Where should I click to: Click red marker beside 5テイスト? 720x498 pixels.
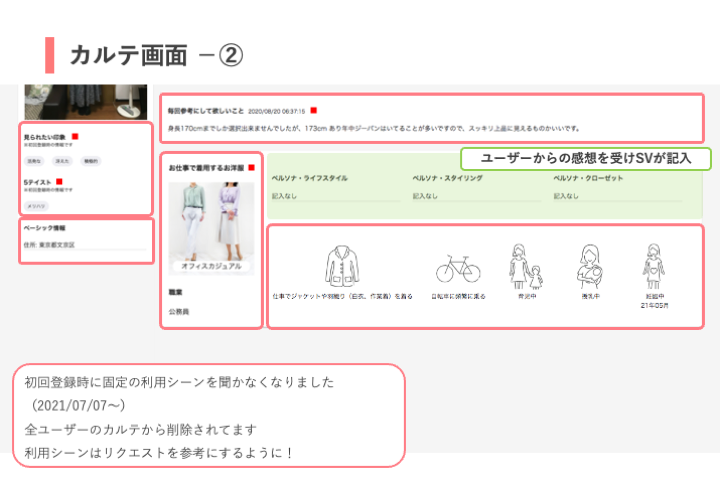tap(61, 182)
